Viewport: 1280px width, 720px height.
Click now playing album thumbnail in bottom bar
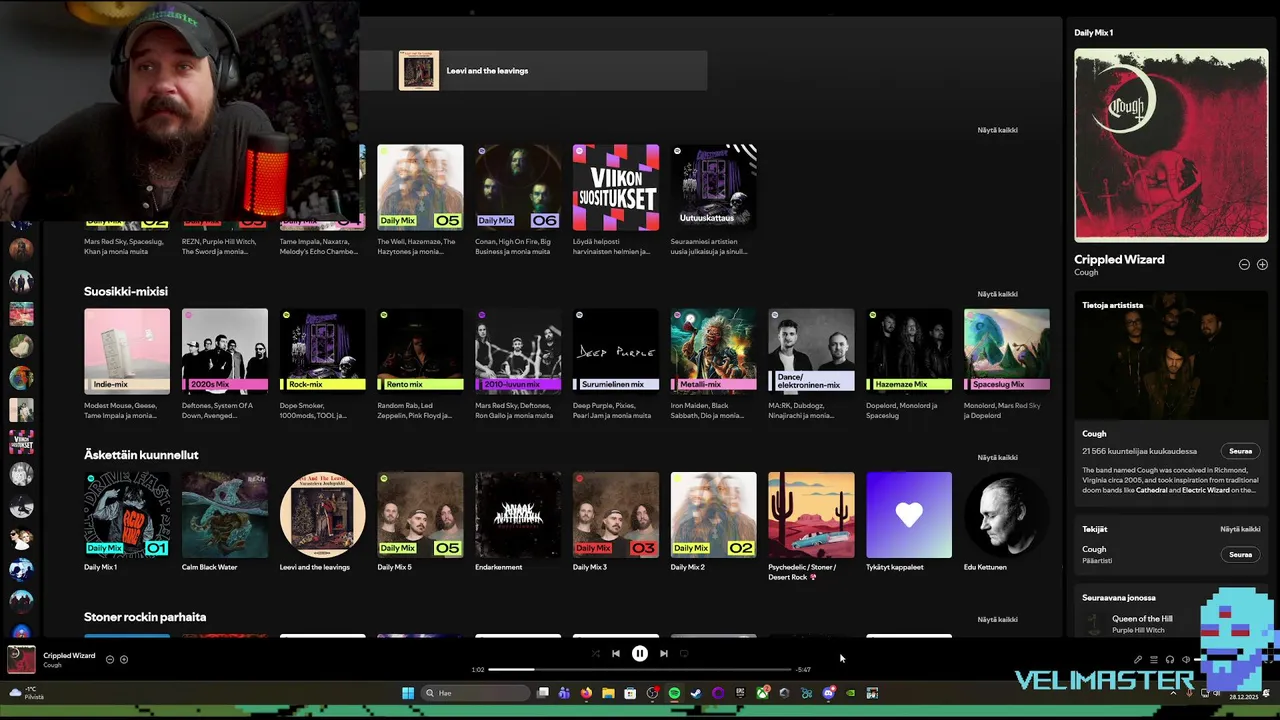pyautogui.click(x=21, y=660)
